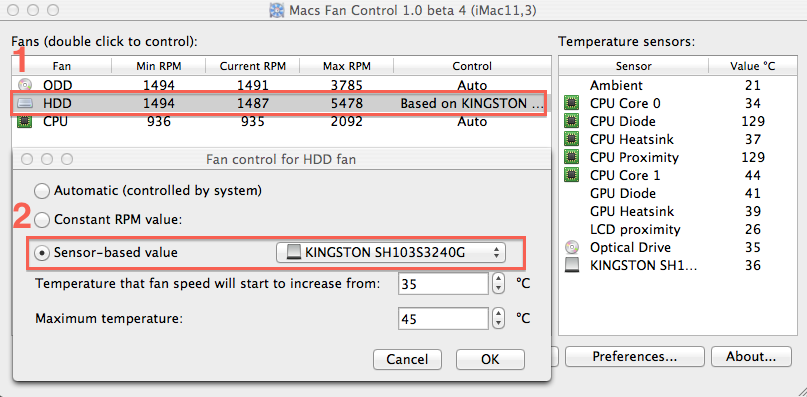
Task: Click the CPU Proximity chip icon
Action: pyautogui.click(x=571, y=157)
